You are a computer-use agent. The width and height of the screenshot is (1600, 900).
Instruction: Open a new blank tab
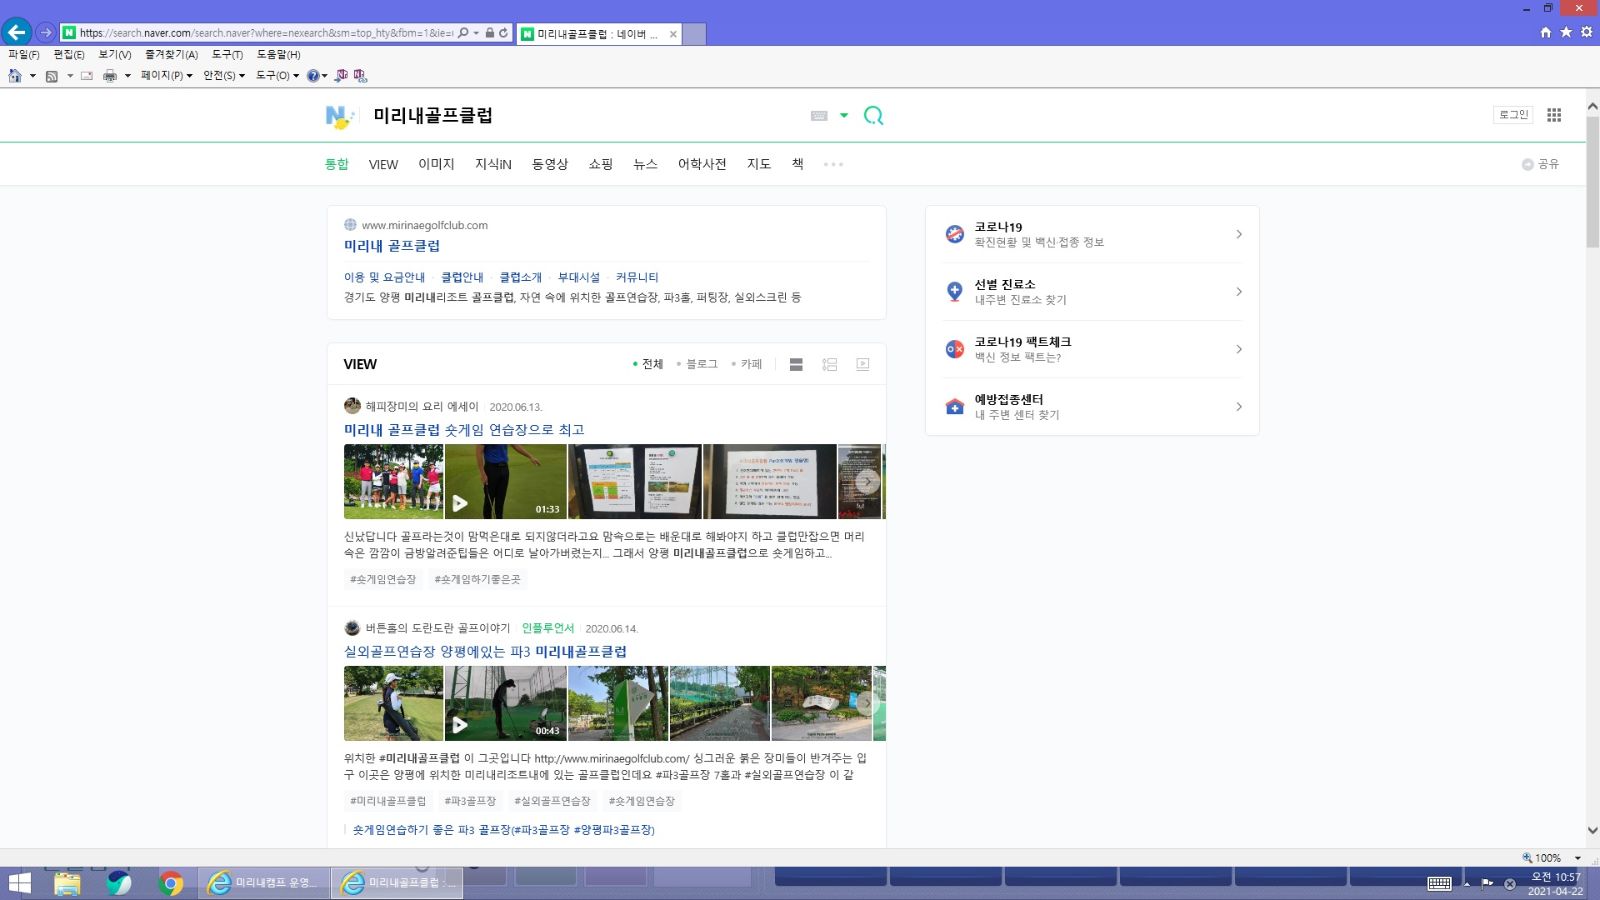[694, 34]
